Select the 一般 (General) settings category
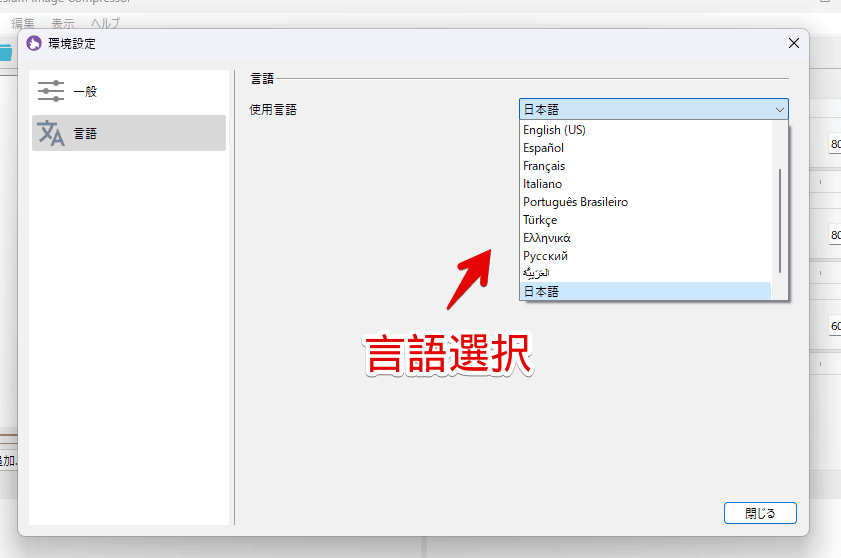Viewport: 841px width, 558px height. (129, 91)
